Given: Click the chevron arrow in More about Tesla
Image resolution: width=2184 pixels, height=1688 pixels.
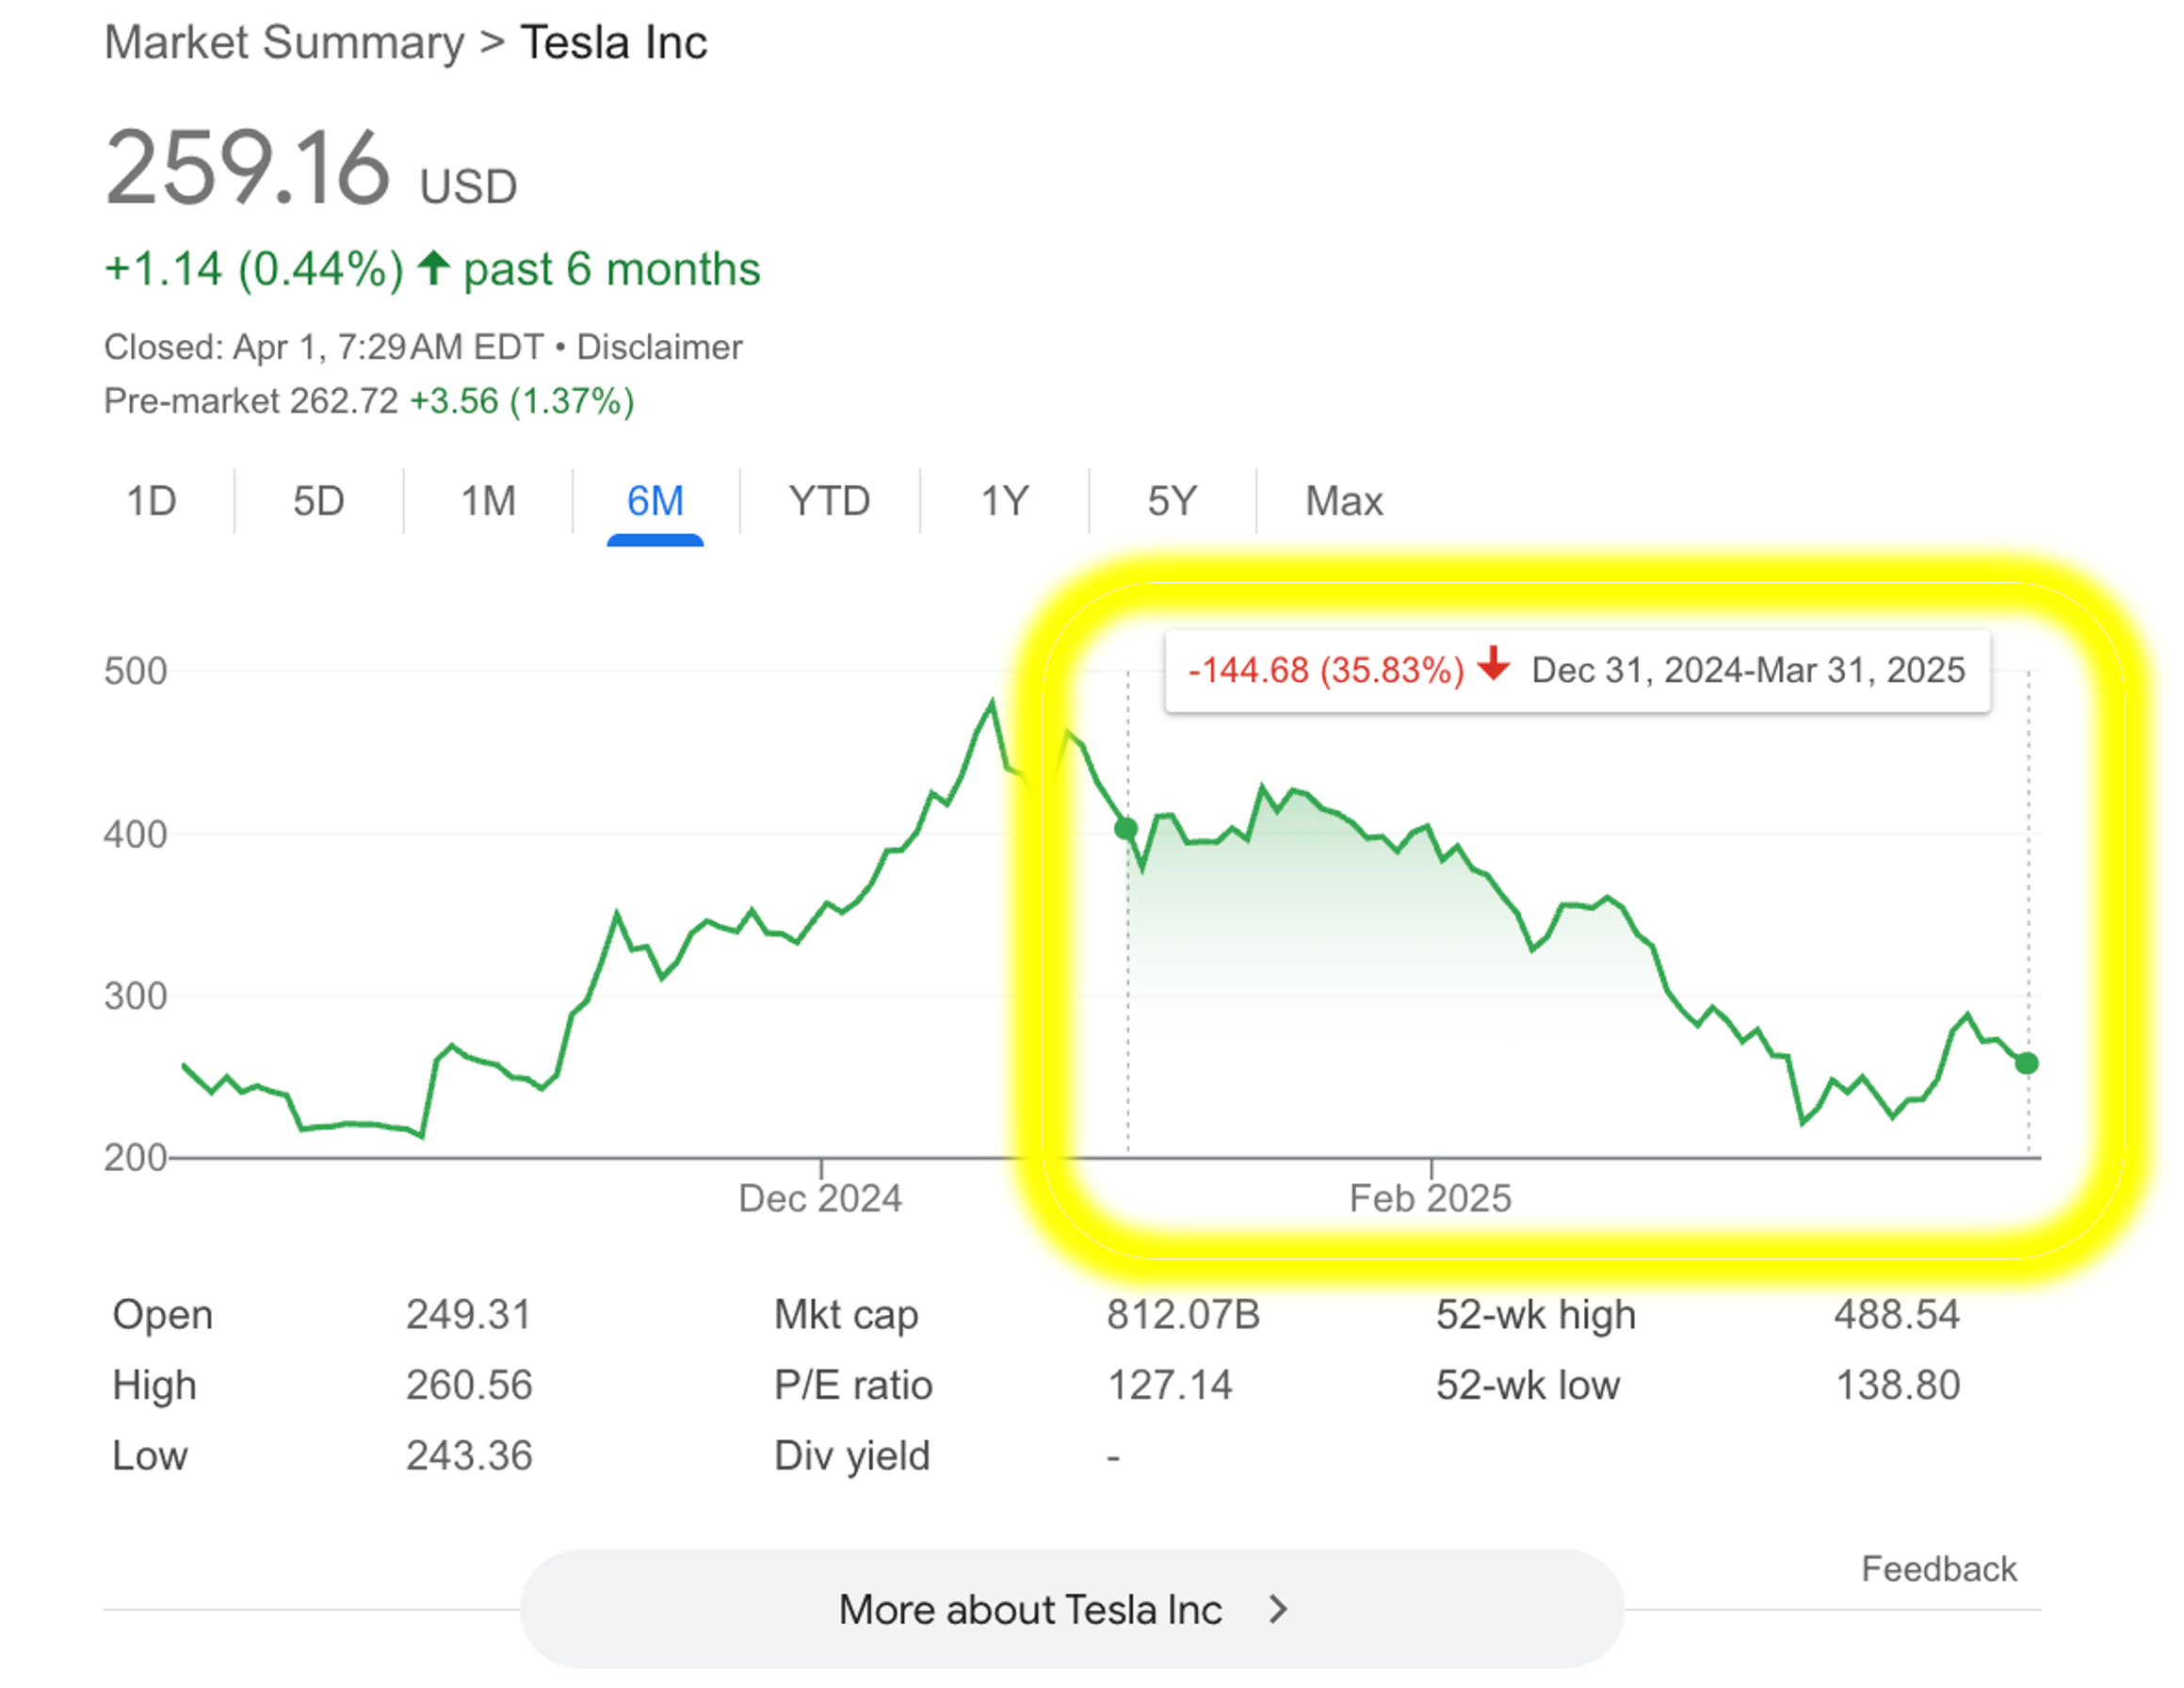Looking at the screenshot, I should click(x=1277, y=1609).
